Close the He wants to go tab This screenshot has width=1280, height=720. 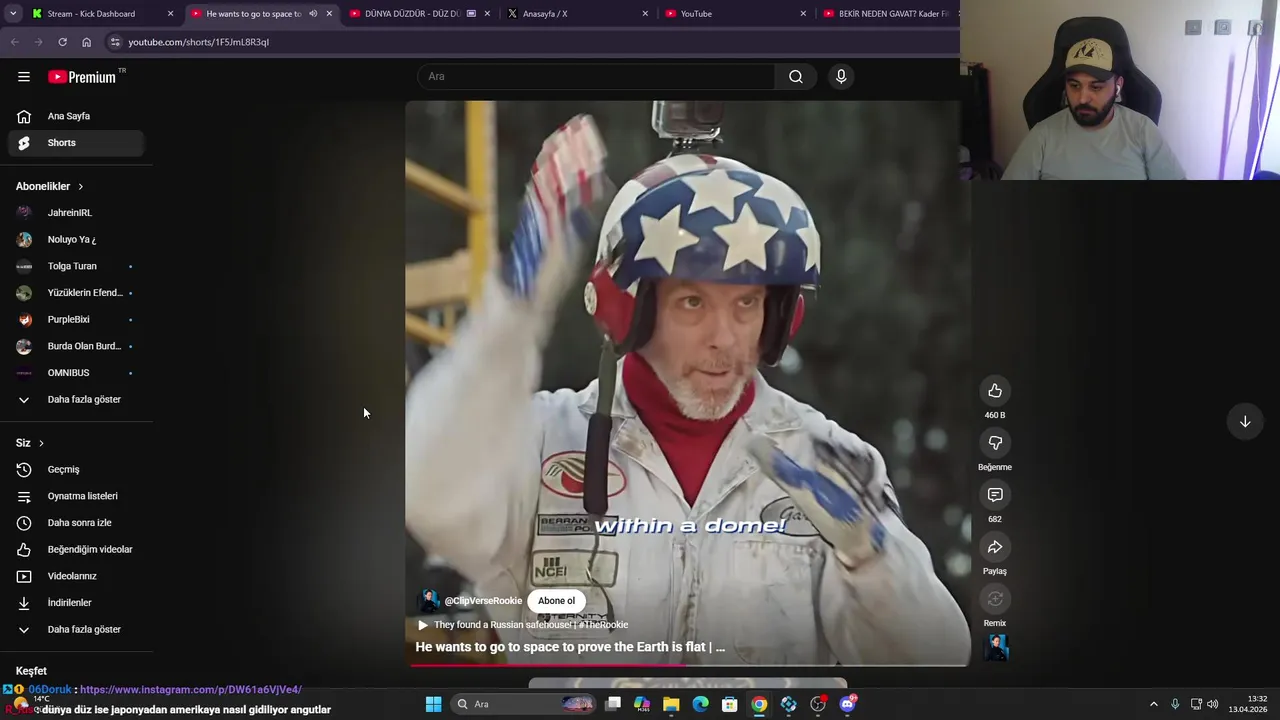[x=329, y=14]
